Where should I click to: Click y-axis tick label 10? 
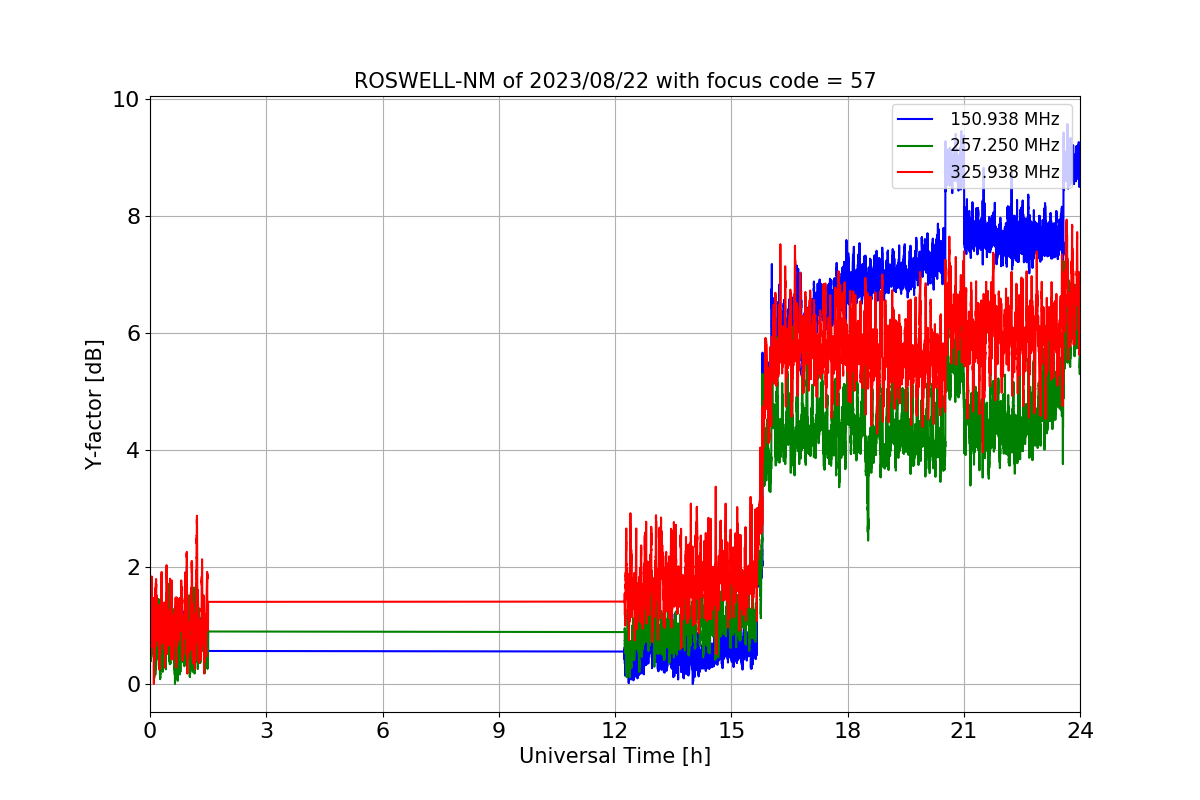click(x=126, y=99)
